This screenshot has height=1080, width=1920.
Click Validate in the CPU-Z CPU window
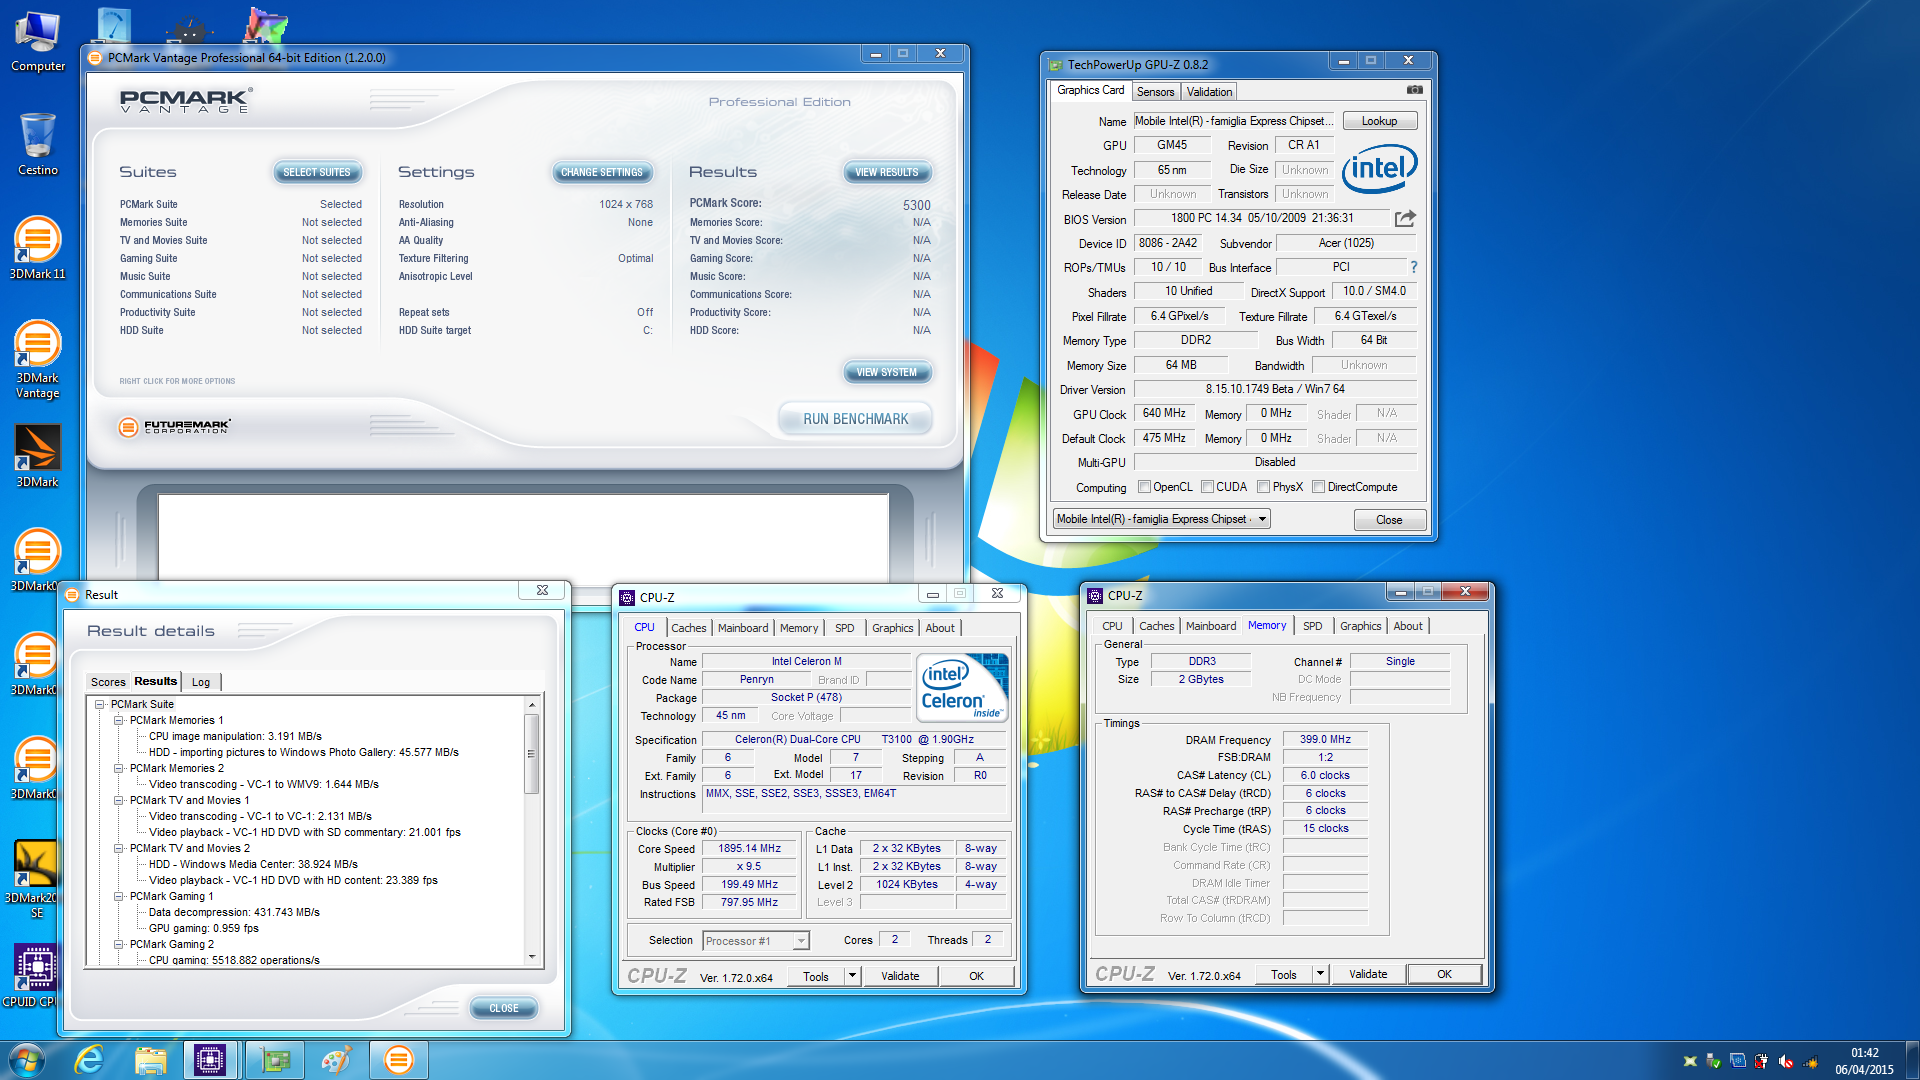[900, 976]
